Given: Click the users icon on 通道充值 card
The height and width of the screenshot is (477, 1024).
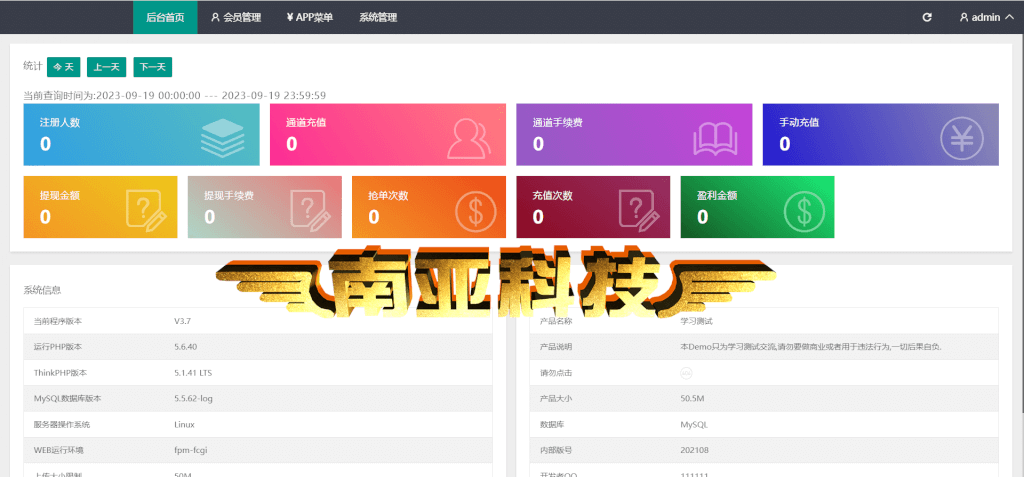Looking at the screenshot, I should 469,139.
